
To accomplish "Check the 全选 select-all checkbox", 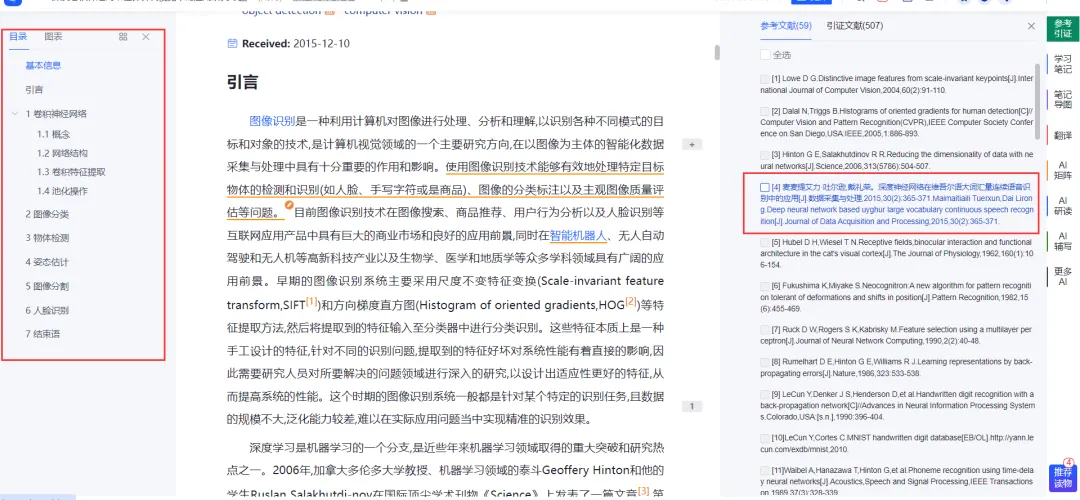I will 765,55.
